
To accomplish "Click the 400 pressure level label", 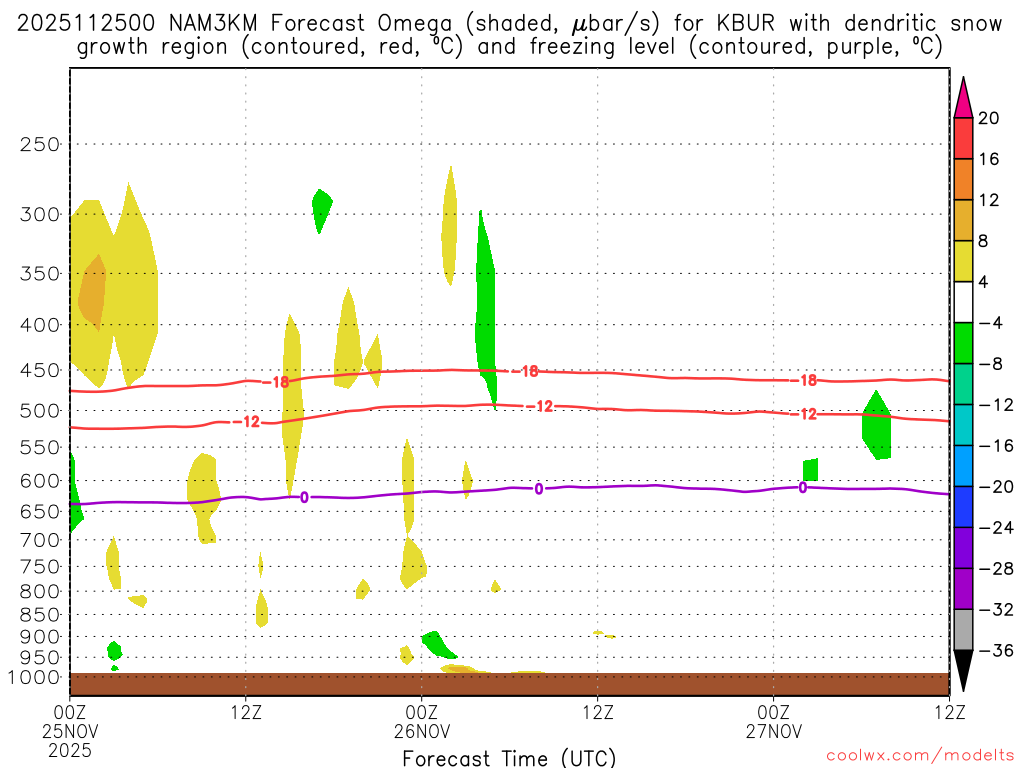I will click(x=40, y=325).
